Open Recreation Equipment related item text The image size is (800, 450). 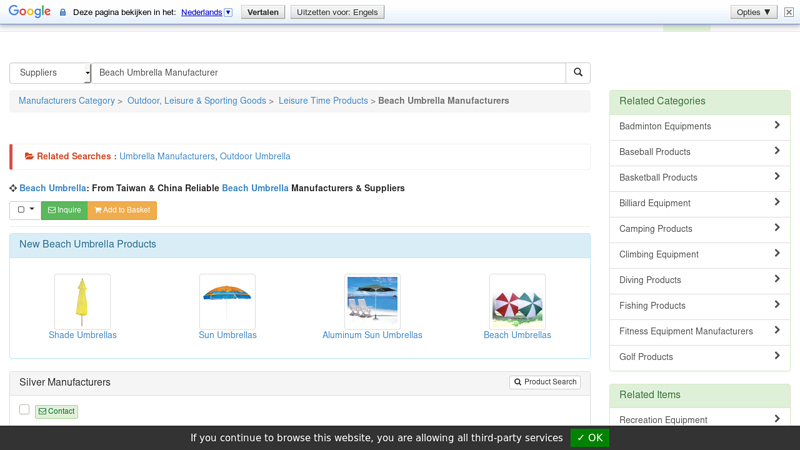[663, 420]
